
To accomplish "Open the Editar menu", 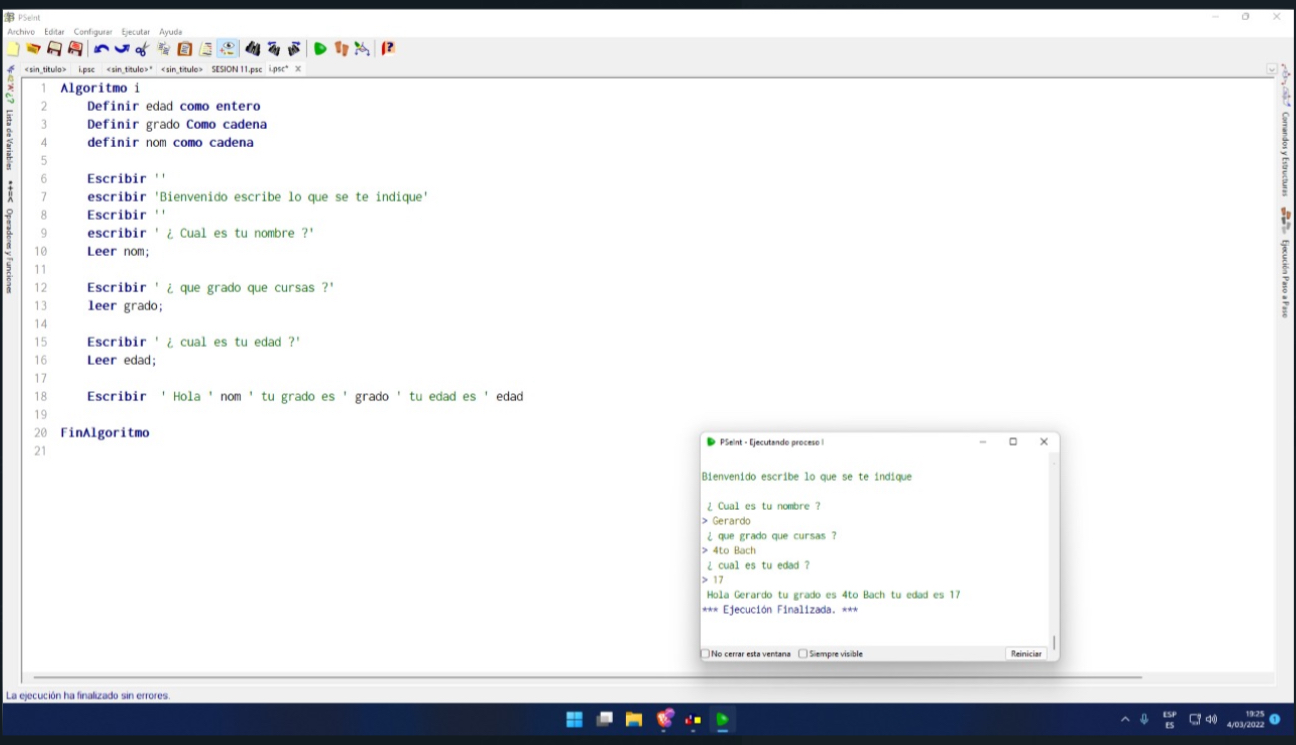I will pos(54,32).
